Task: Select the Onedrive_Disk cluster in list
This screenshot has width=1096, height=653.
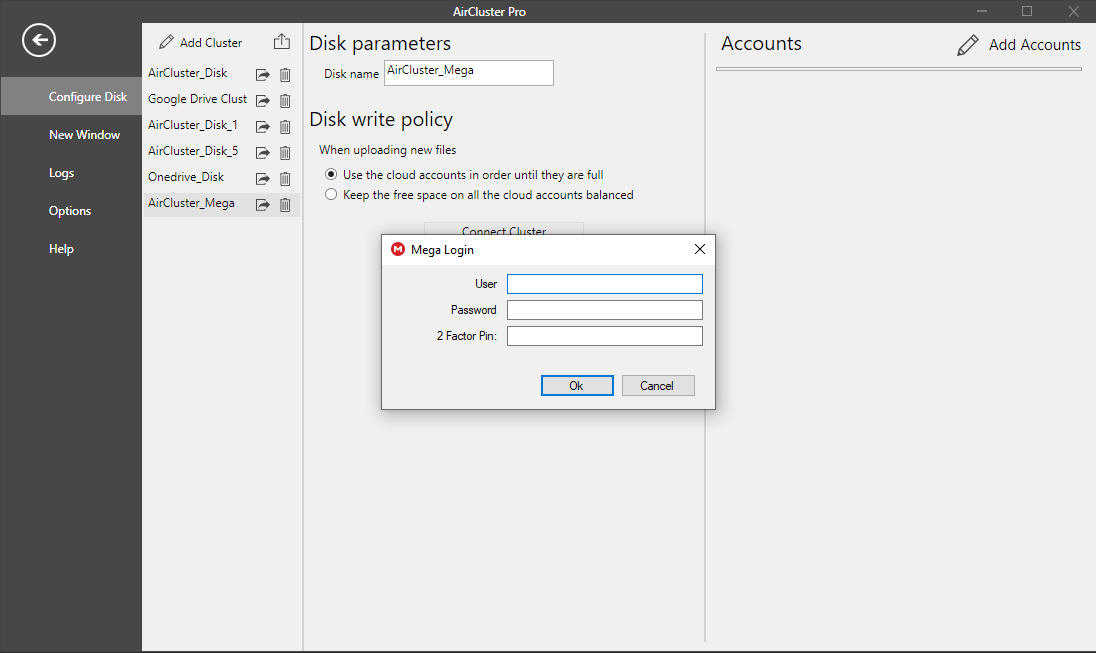Action: click(186, 177)
